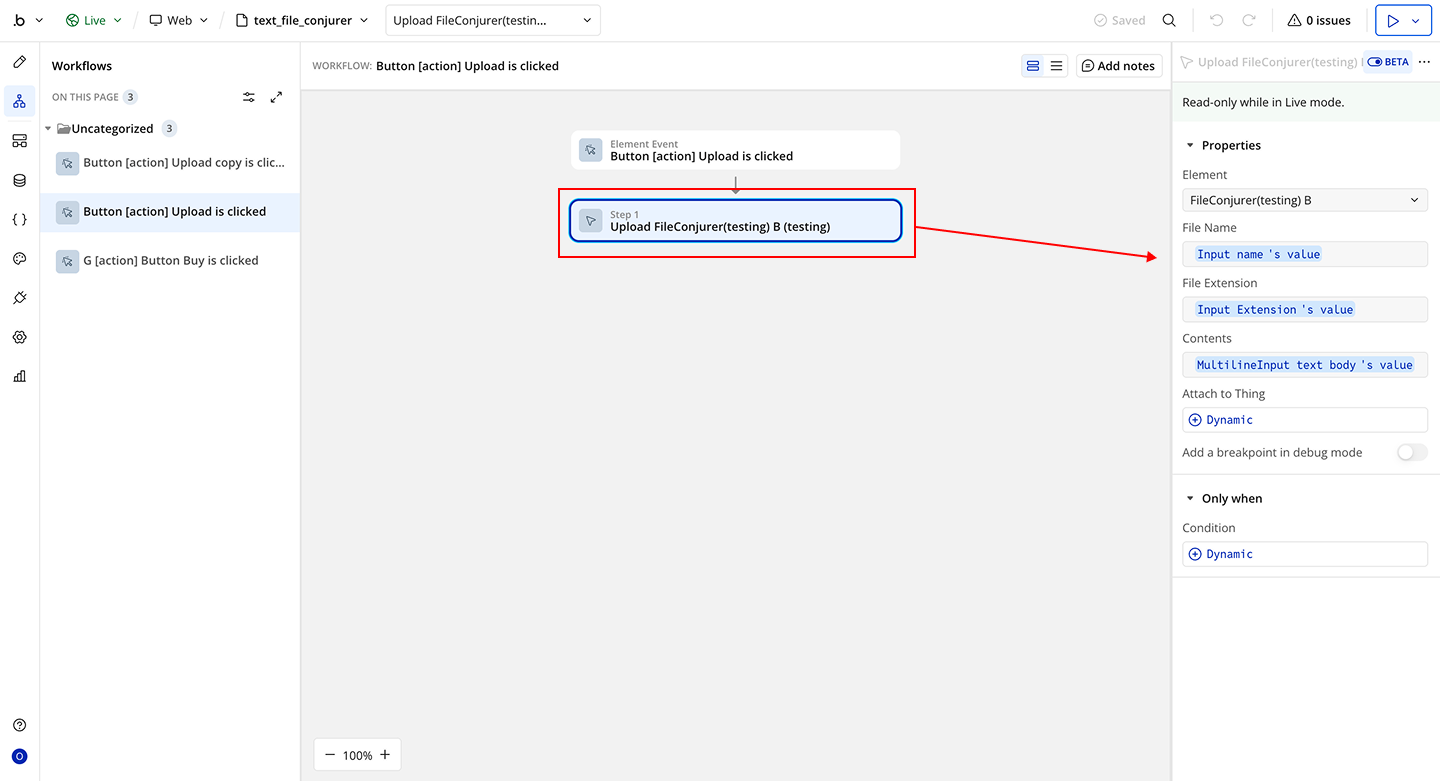Select Button [action] Upload is clicked workflow
Image resolution: width=1440 pixels, height=781 pixels.
point(170,212)
